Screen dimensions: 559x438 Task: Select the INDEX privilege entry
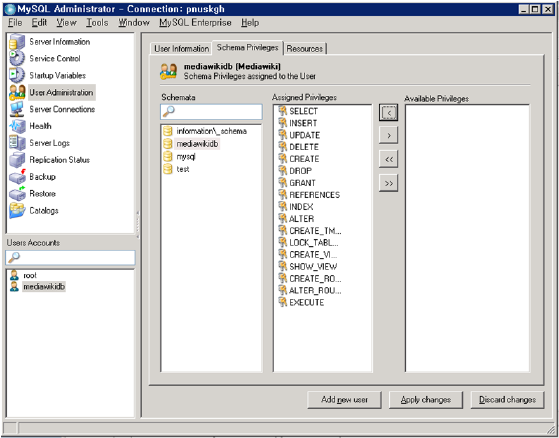[x=296, y=207]
